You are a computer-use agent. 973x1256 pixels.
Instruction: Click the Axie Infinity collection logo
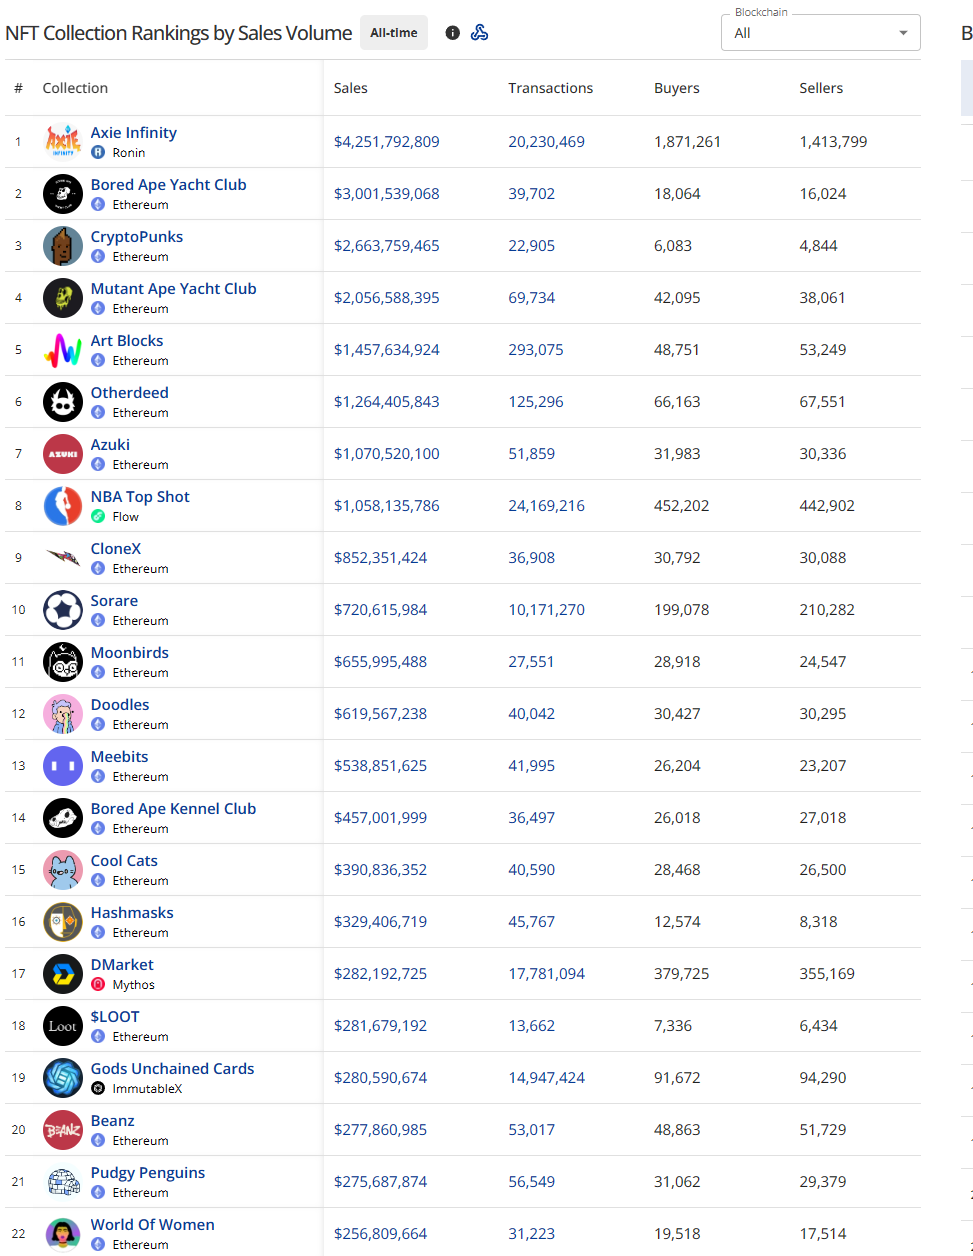(x=63, y=142)
